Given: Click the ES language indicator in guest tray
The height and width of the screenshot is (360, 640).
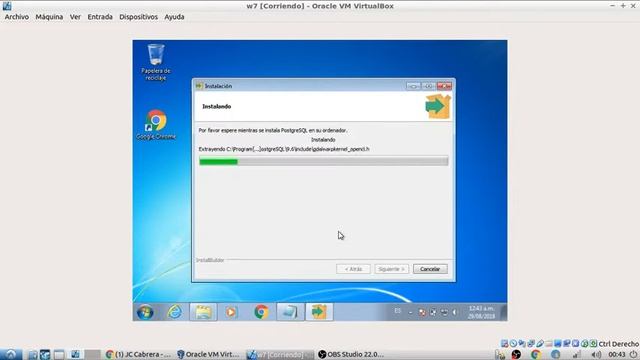Looking at the screenshot, I should pyautogui.click(x=398, y=311).
